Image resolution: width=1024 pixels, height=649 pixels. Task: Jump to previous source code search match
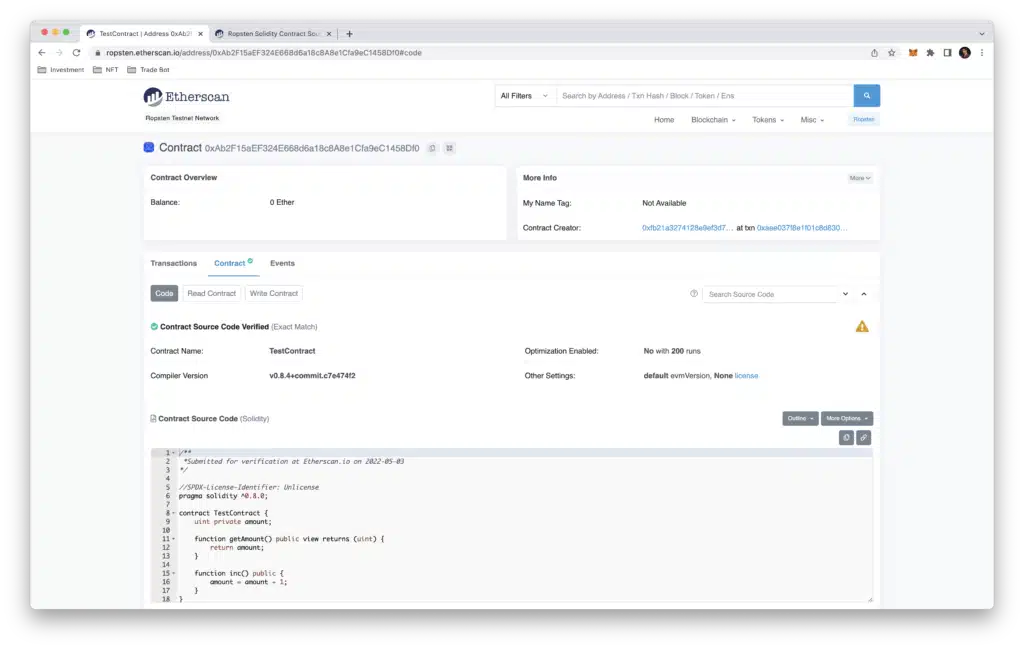pos(863,294)
